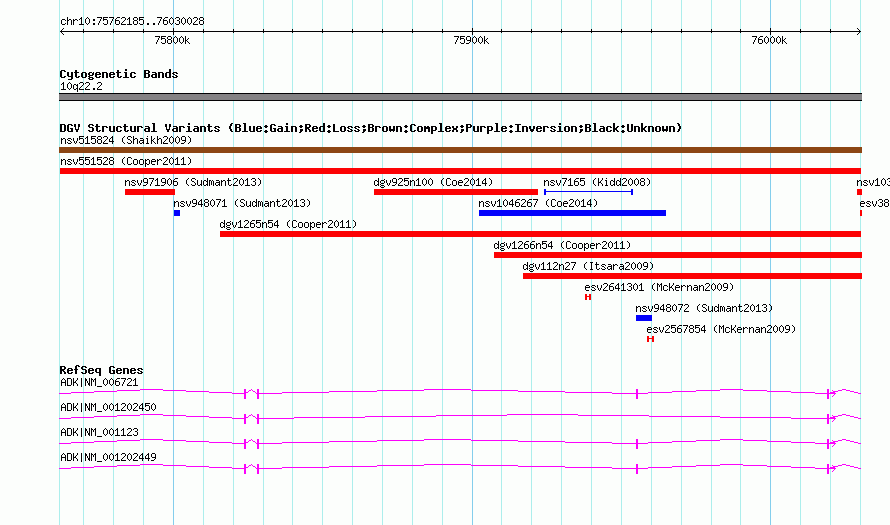Select the blue nsv948072 gain marker
Viewport: 890px width, 525px height.
point(644,318)
